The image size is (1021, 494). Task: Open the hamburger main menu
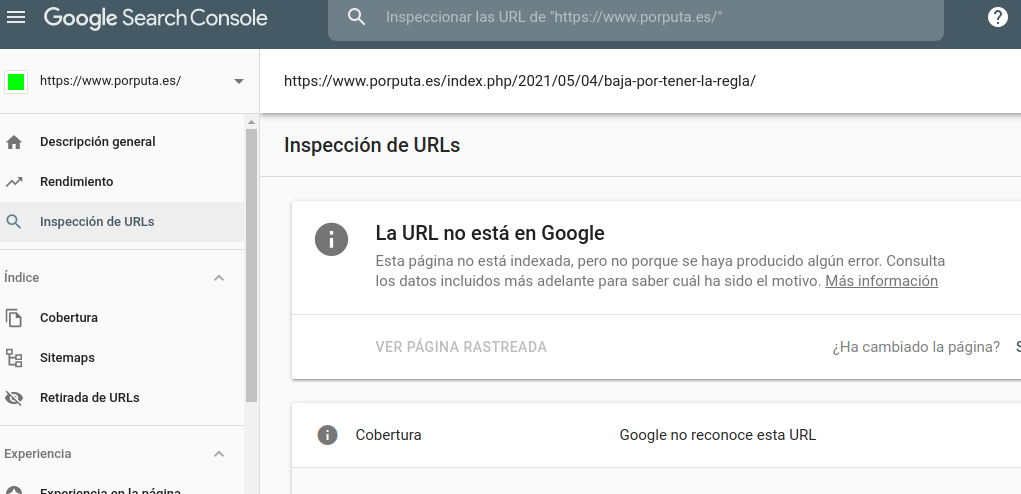pyautogui.click(x=16, y=17)
